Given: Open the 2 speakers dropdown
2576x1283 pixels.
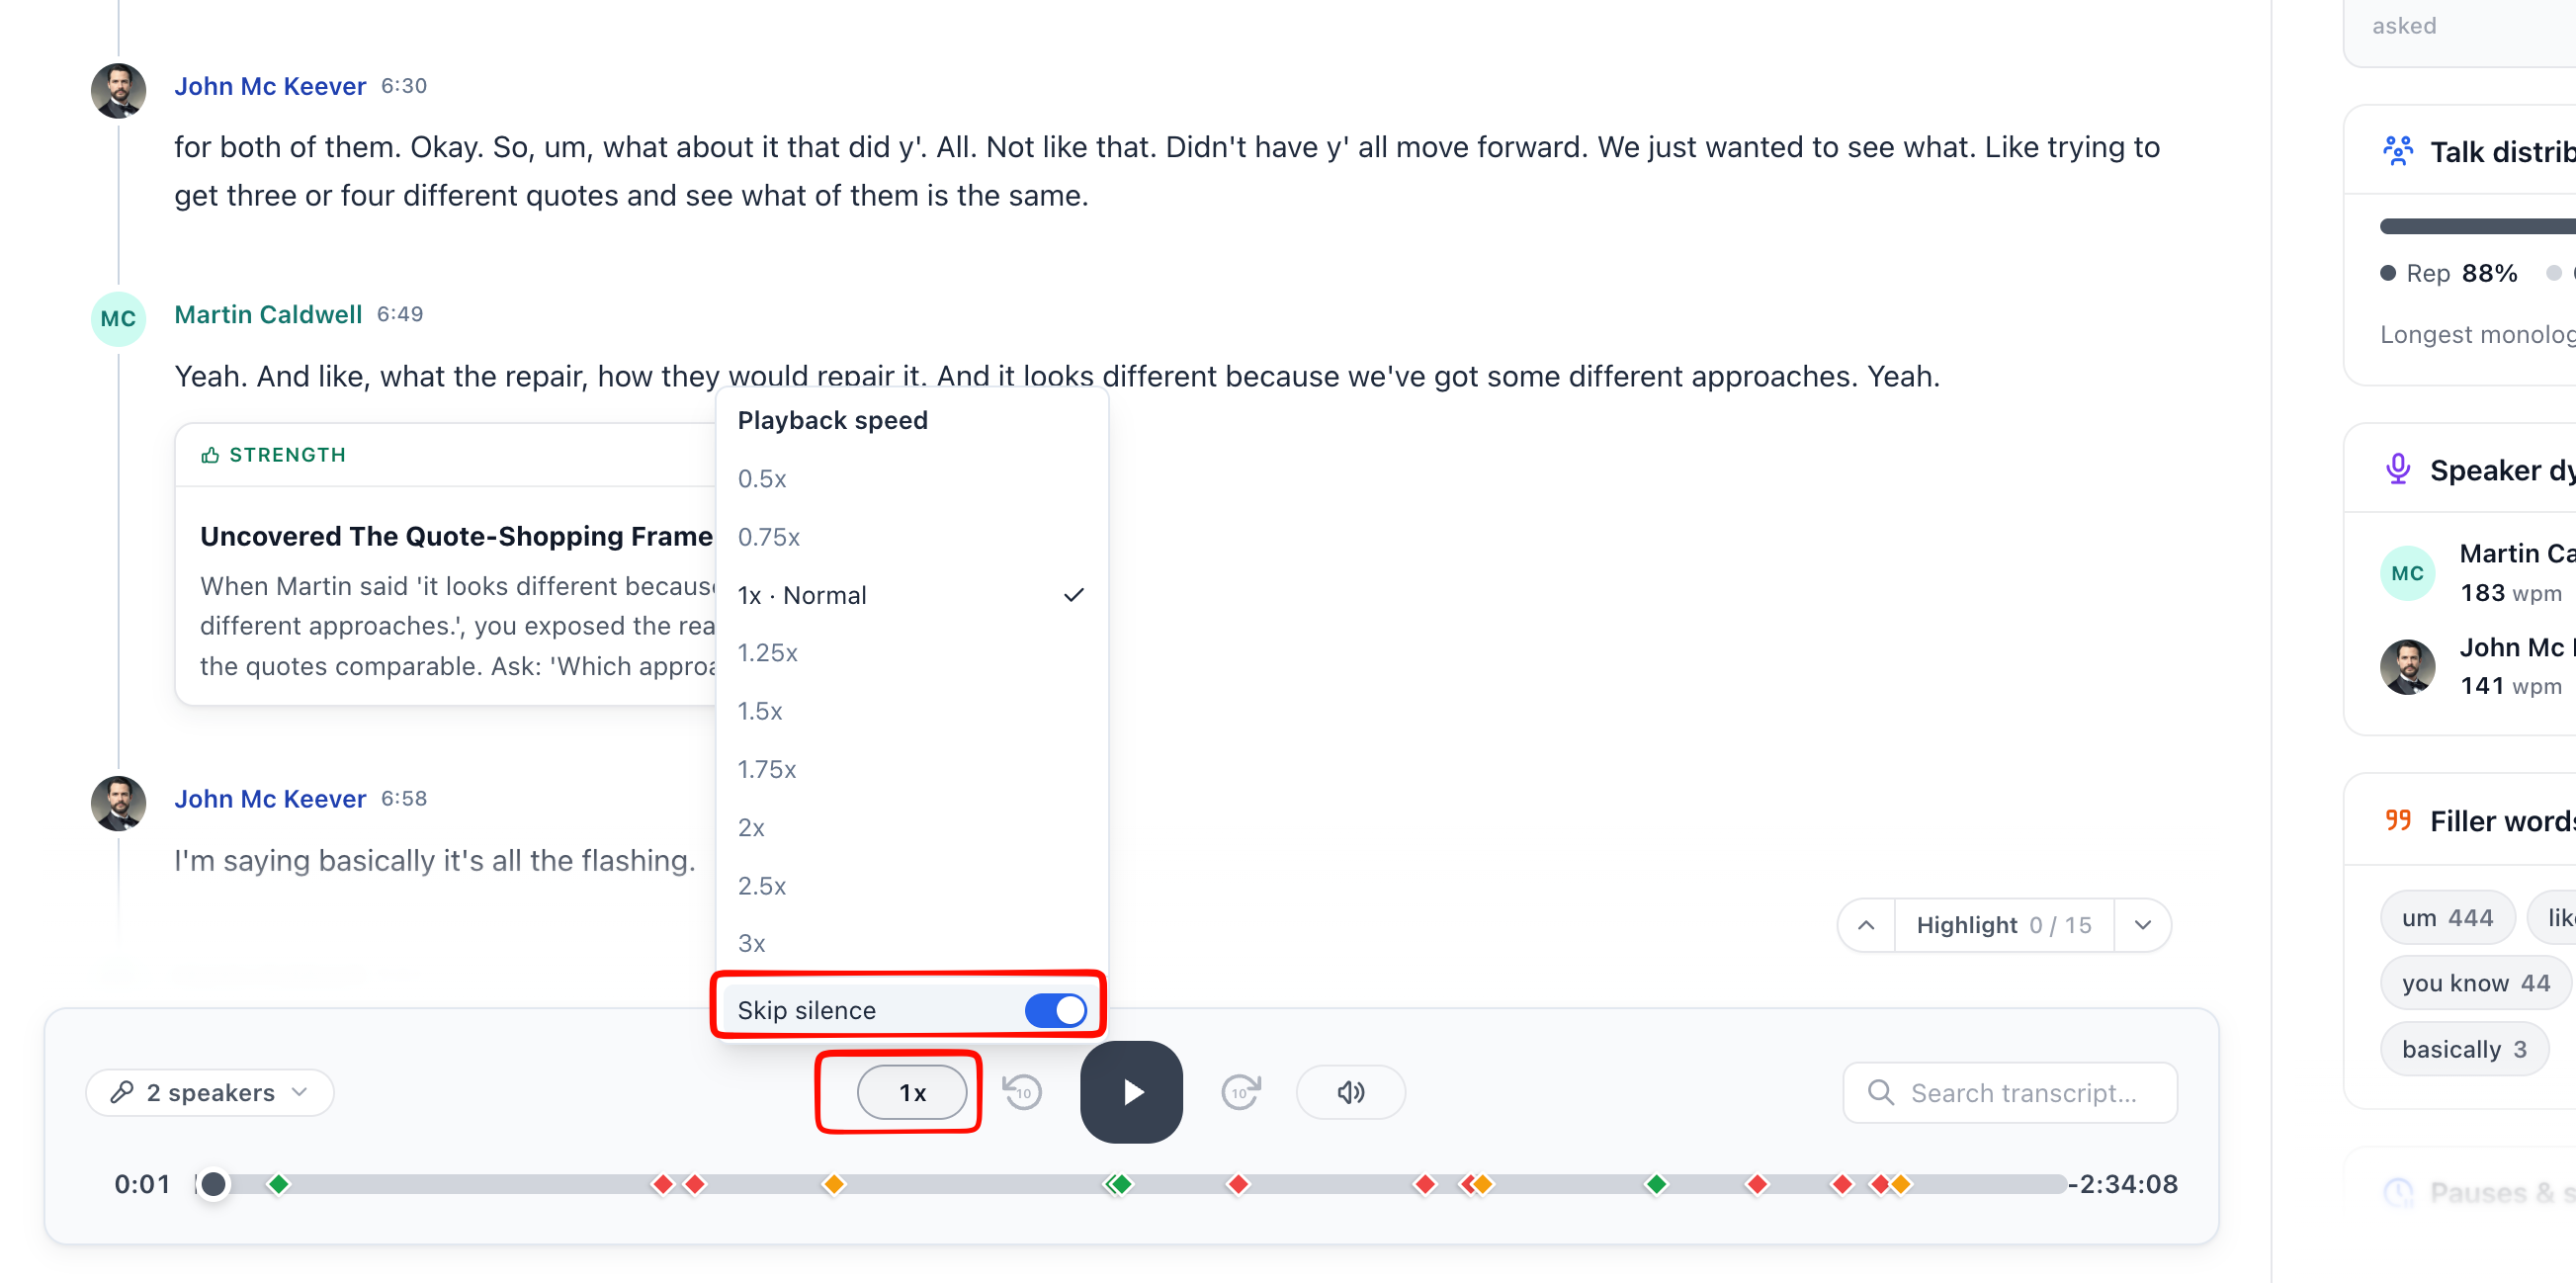Looking at the screenshot, I should (x=210, y=1092).
